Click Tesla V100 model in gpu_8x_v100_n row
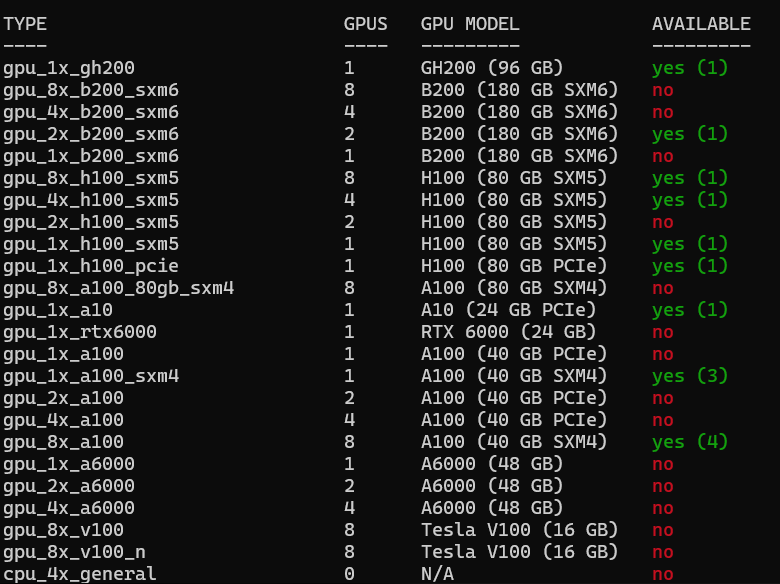 click(x=519, y=552)
